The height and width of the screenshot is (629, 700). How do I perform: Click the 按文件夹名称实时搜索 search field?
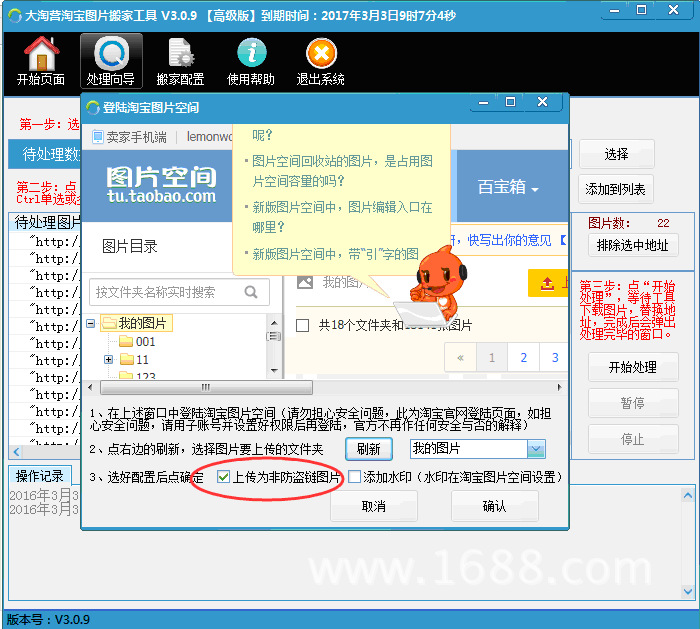tap(179, 292)
